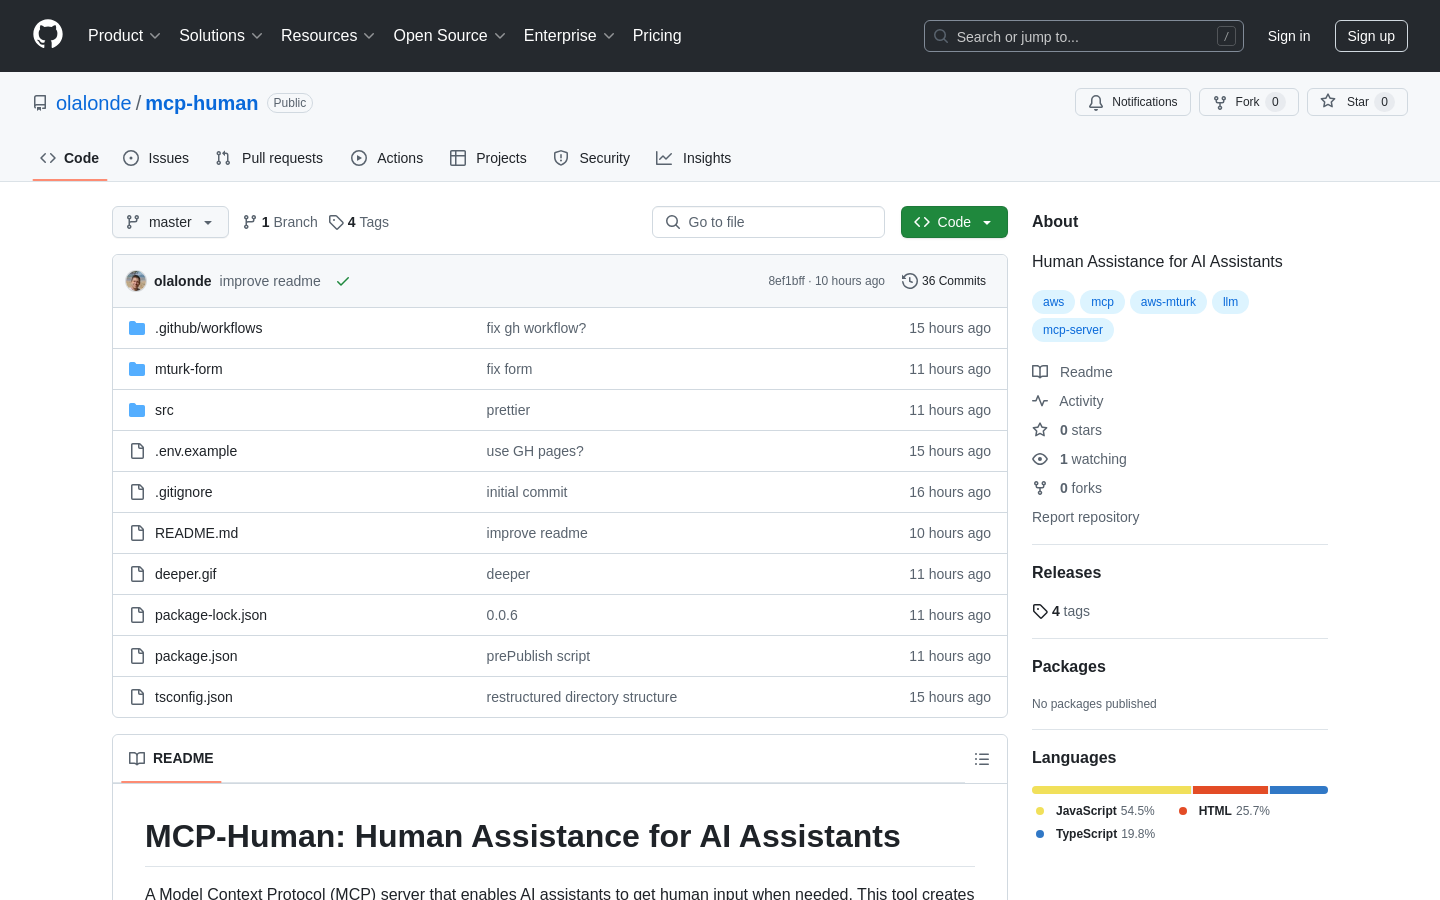Screen dimensions: 1440x900
Task: Open the README outline list icon
Action: (x=982, y=759)
